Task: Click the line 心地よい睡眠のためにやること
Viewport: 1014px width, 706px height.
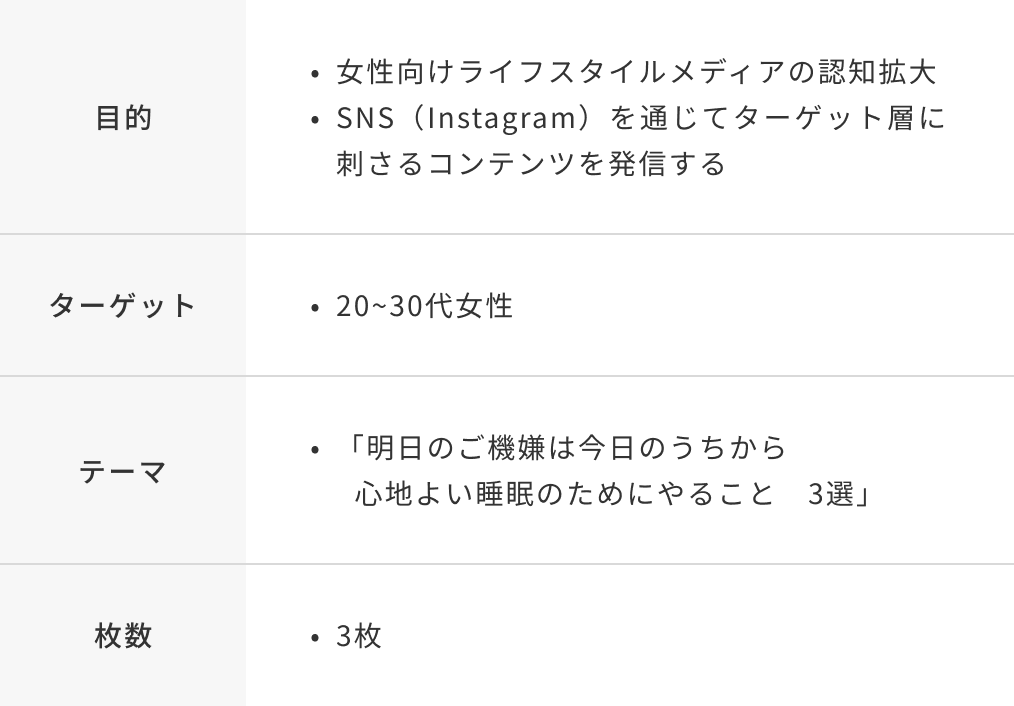Action: coord(564,493)
